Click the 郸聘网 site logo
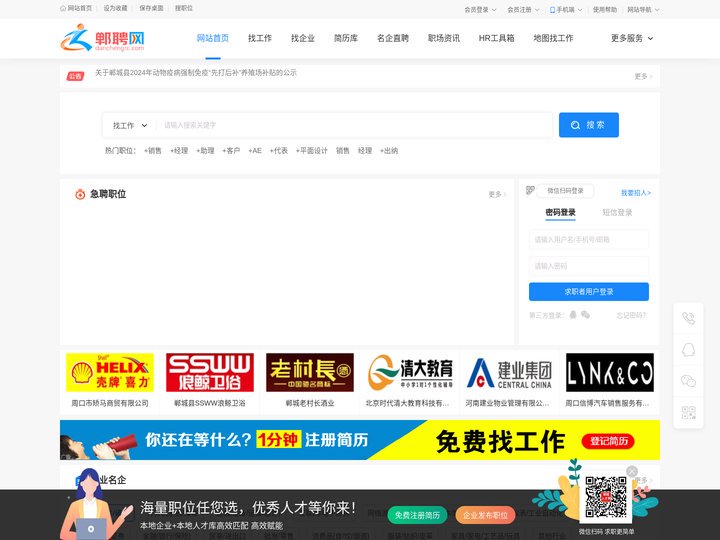720x540 pixels. click(102, 38)
